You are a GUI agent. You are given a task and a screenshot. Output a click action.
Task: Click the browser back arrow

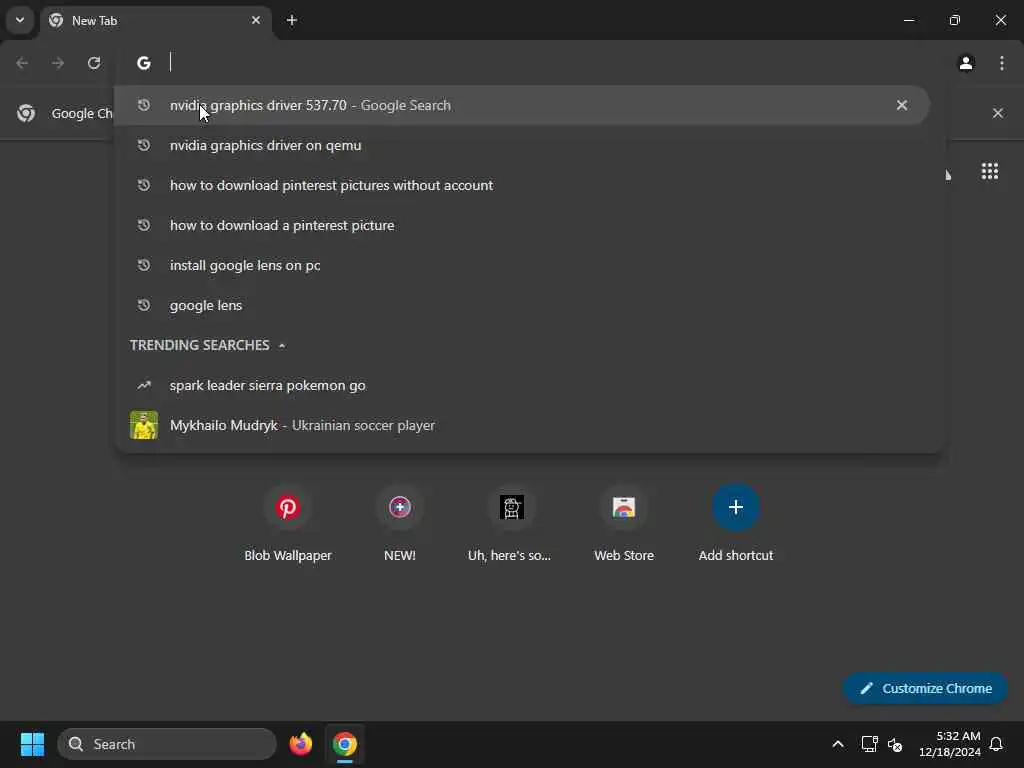pyautogui.click(x=22, y=63)
